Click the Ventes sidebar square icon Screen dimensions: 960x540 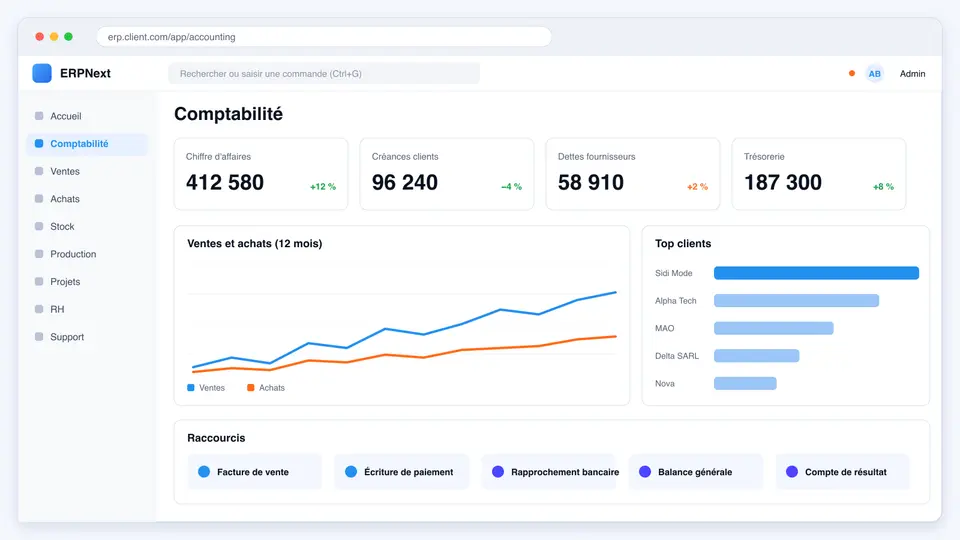(39, 171)
